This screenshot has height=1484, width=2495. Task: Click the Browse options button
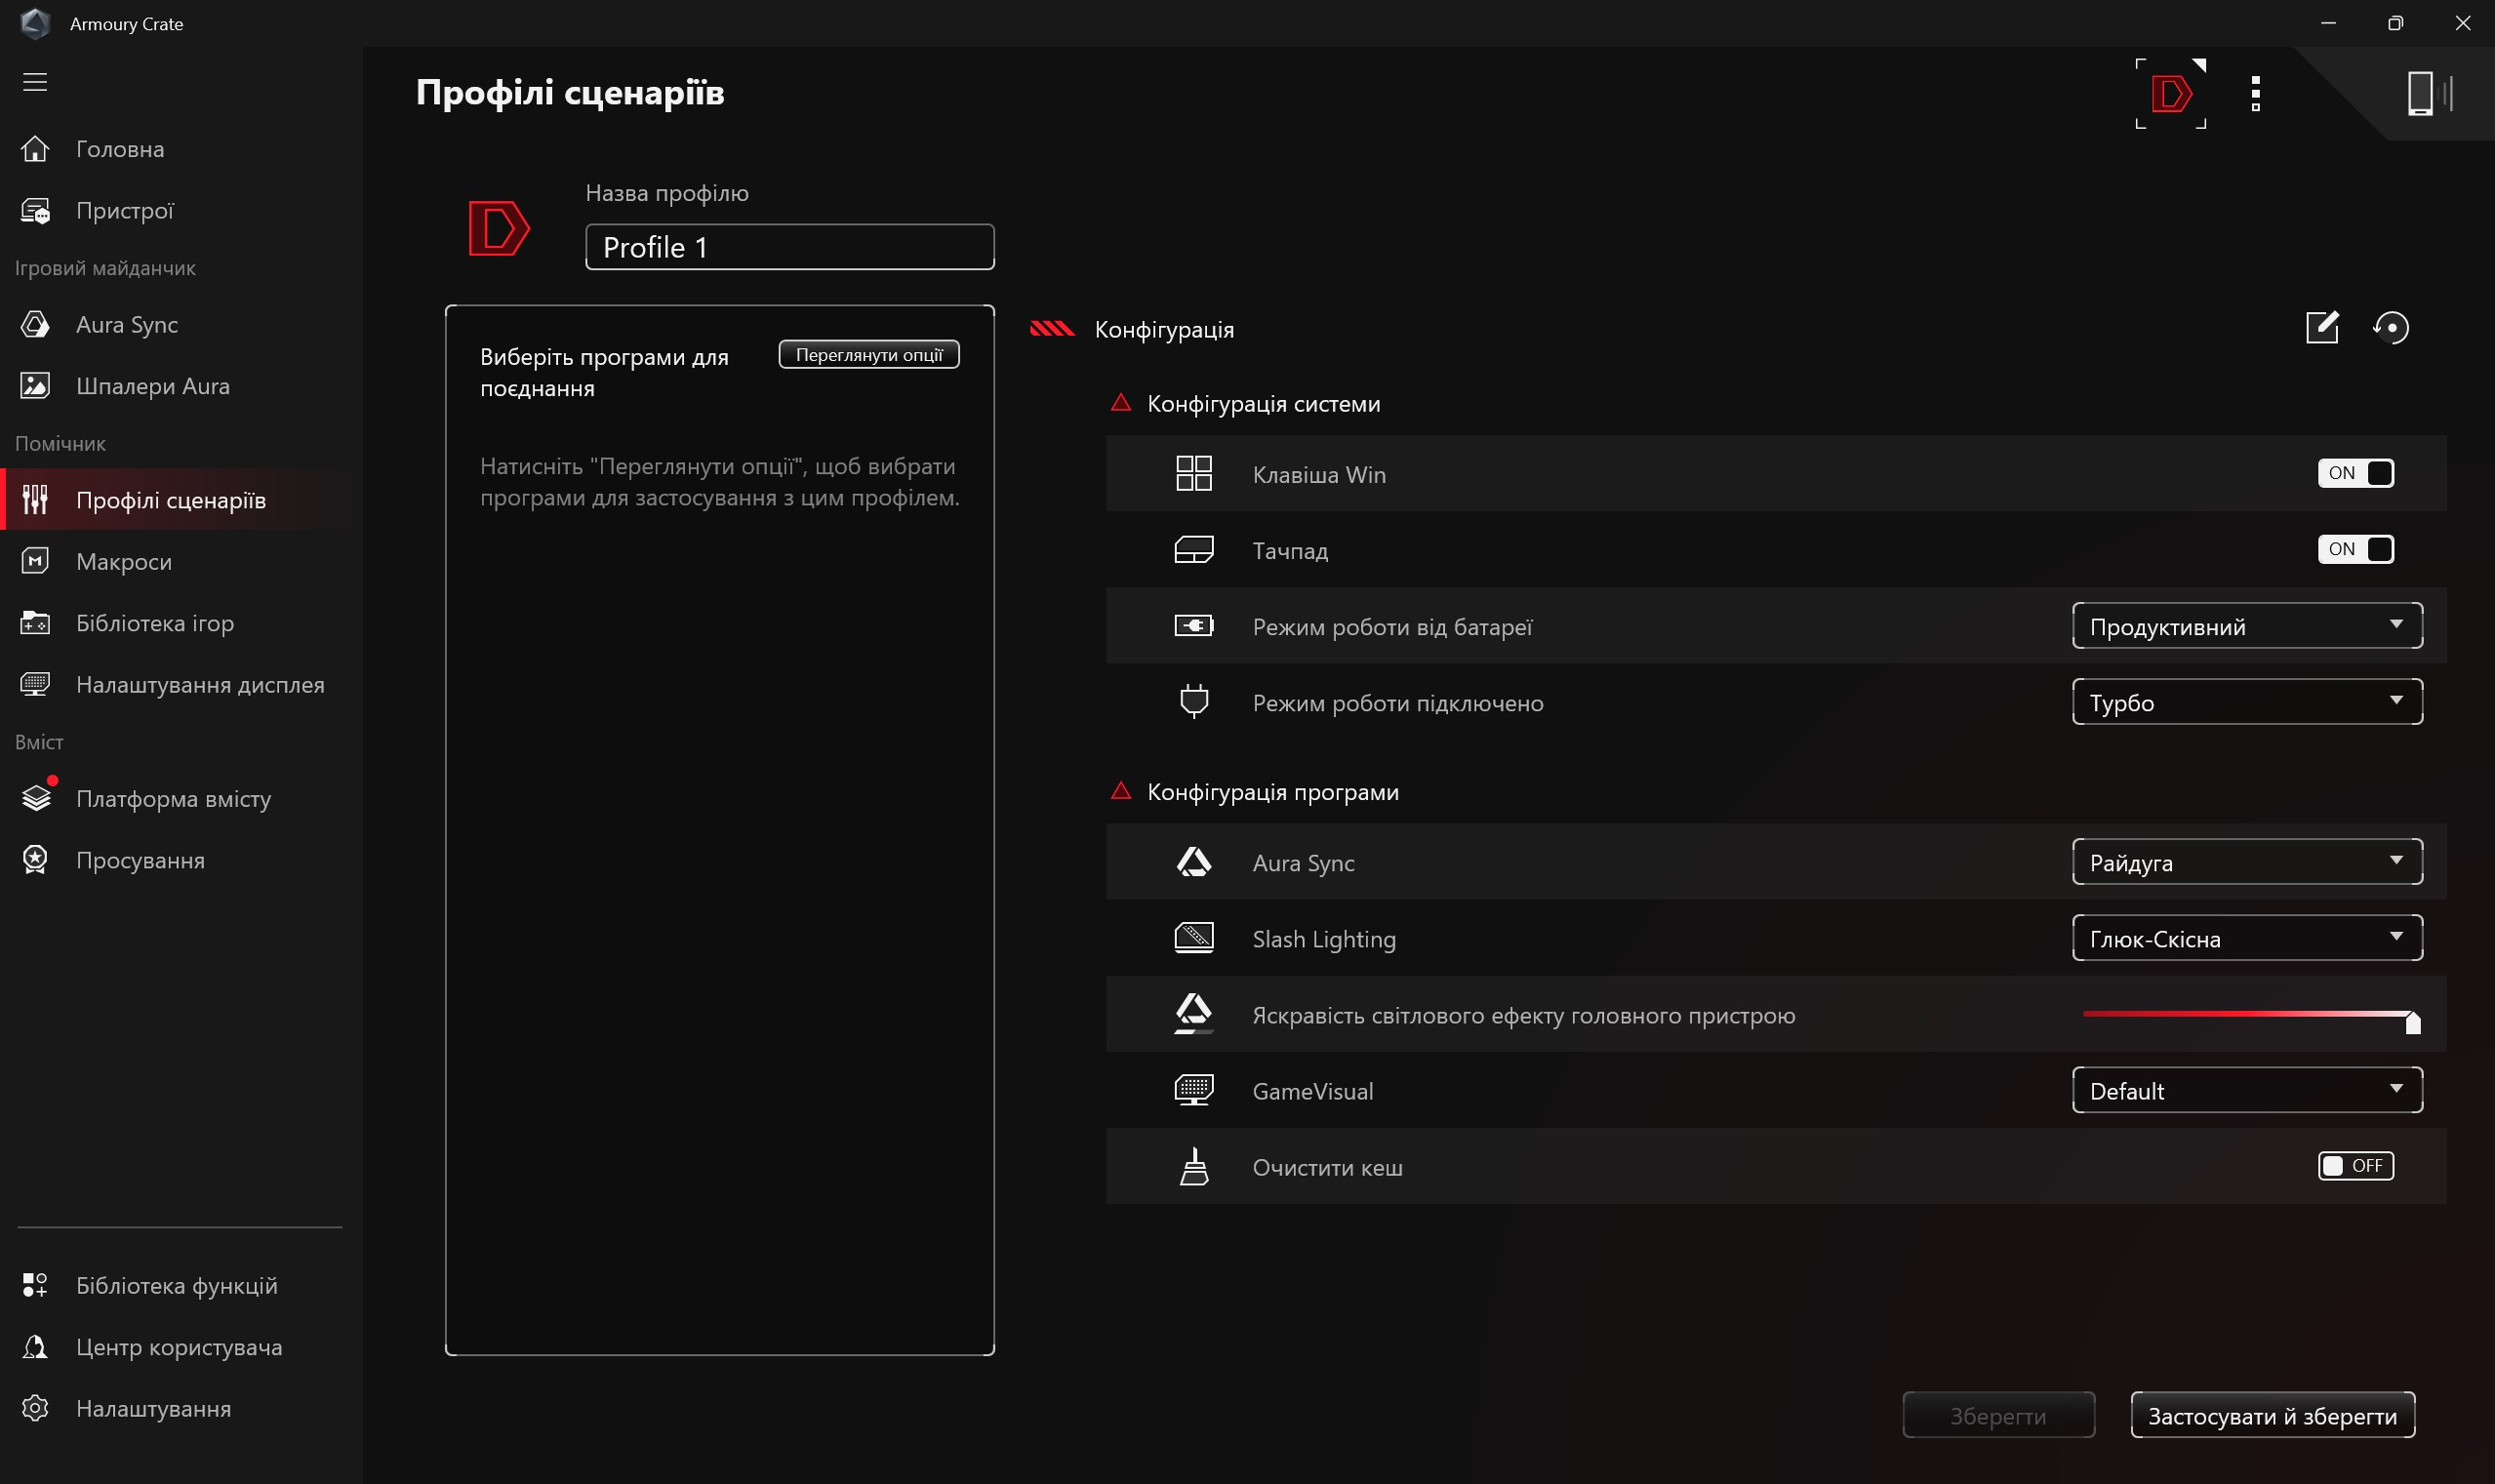pos(869,355)
